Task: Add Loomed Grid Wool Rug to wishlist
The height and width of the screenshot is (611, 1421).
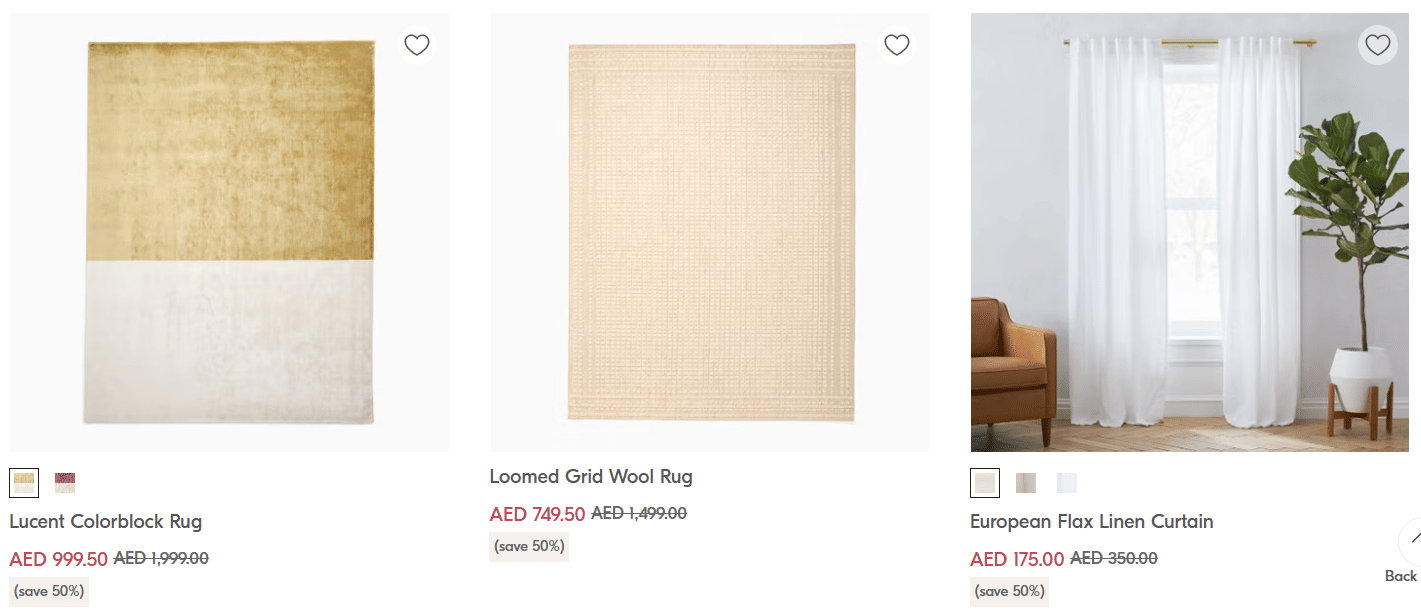Action: (897, 45)
